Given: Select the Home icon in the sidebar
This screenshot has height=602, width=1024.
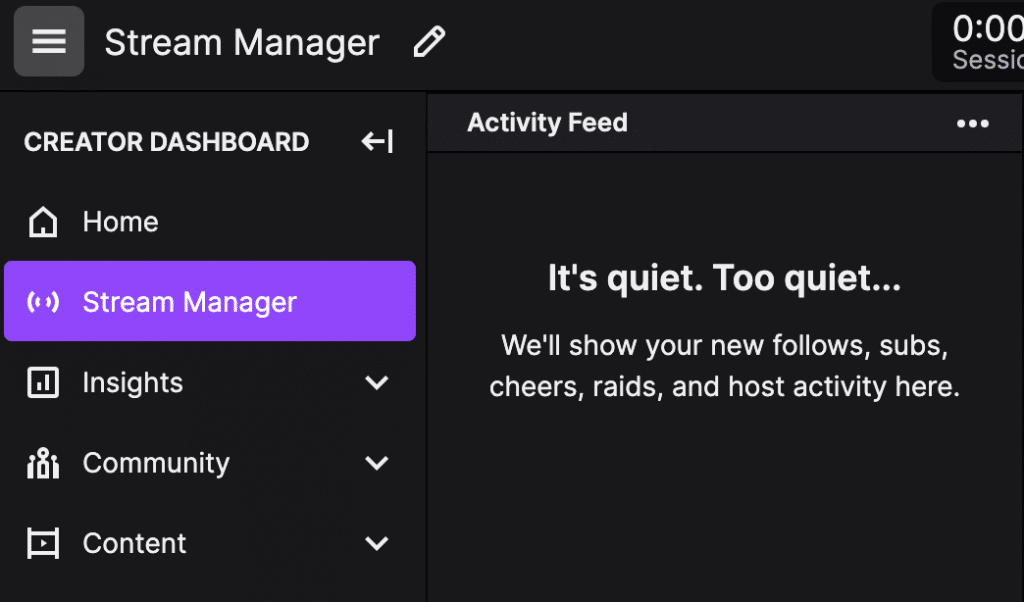Looking at the screenshot, I should (42, 221).
